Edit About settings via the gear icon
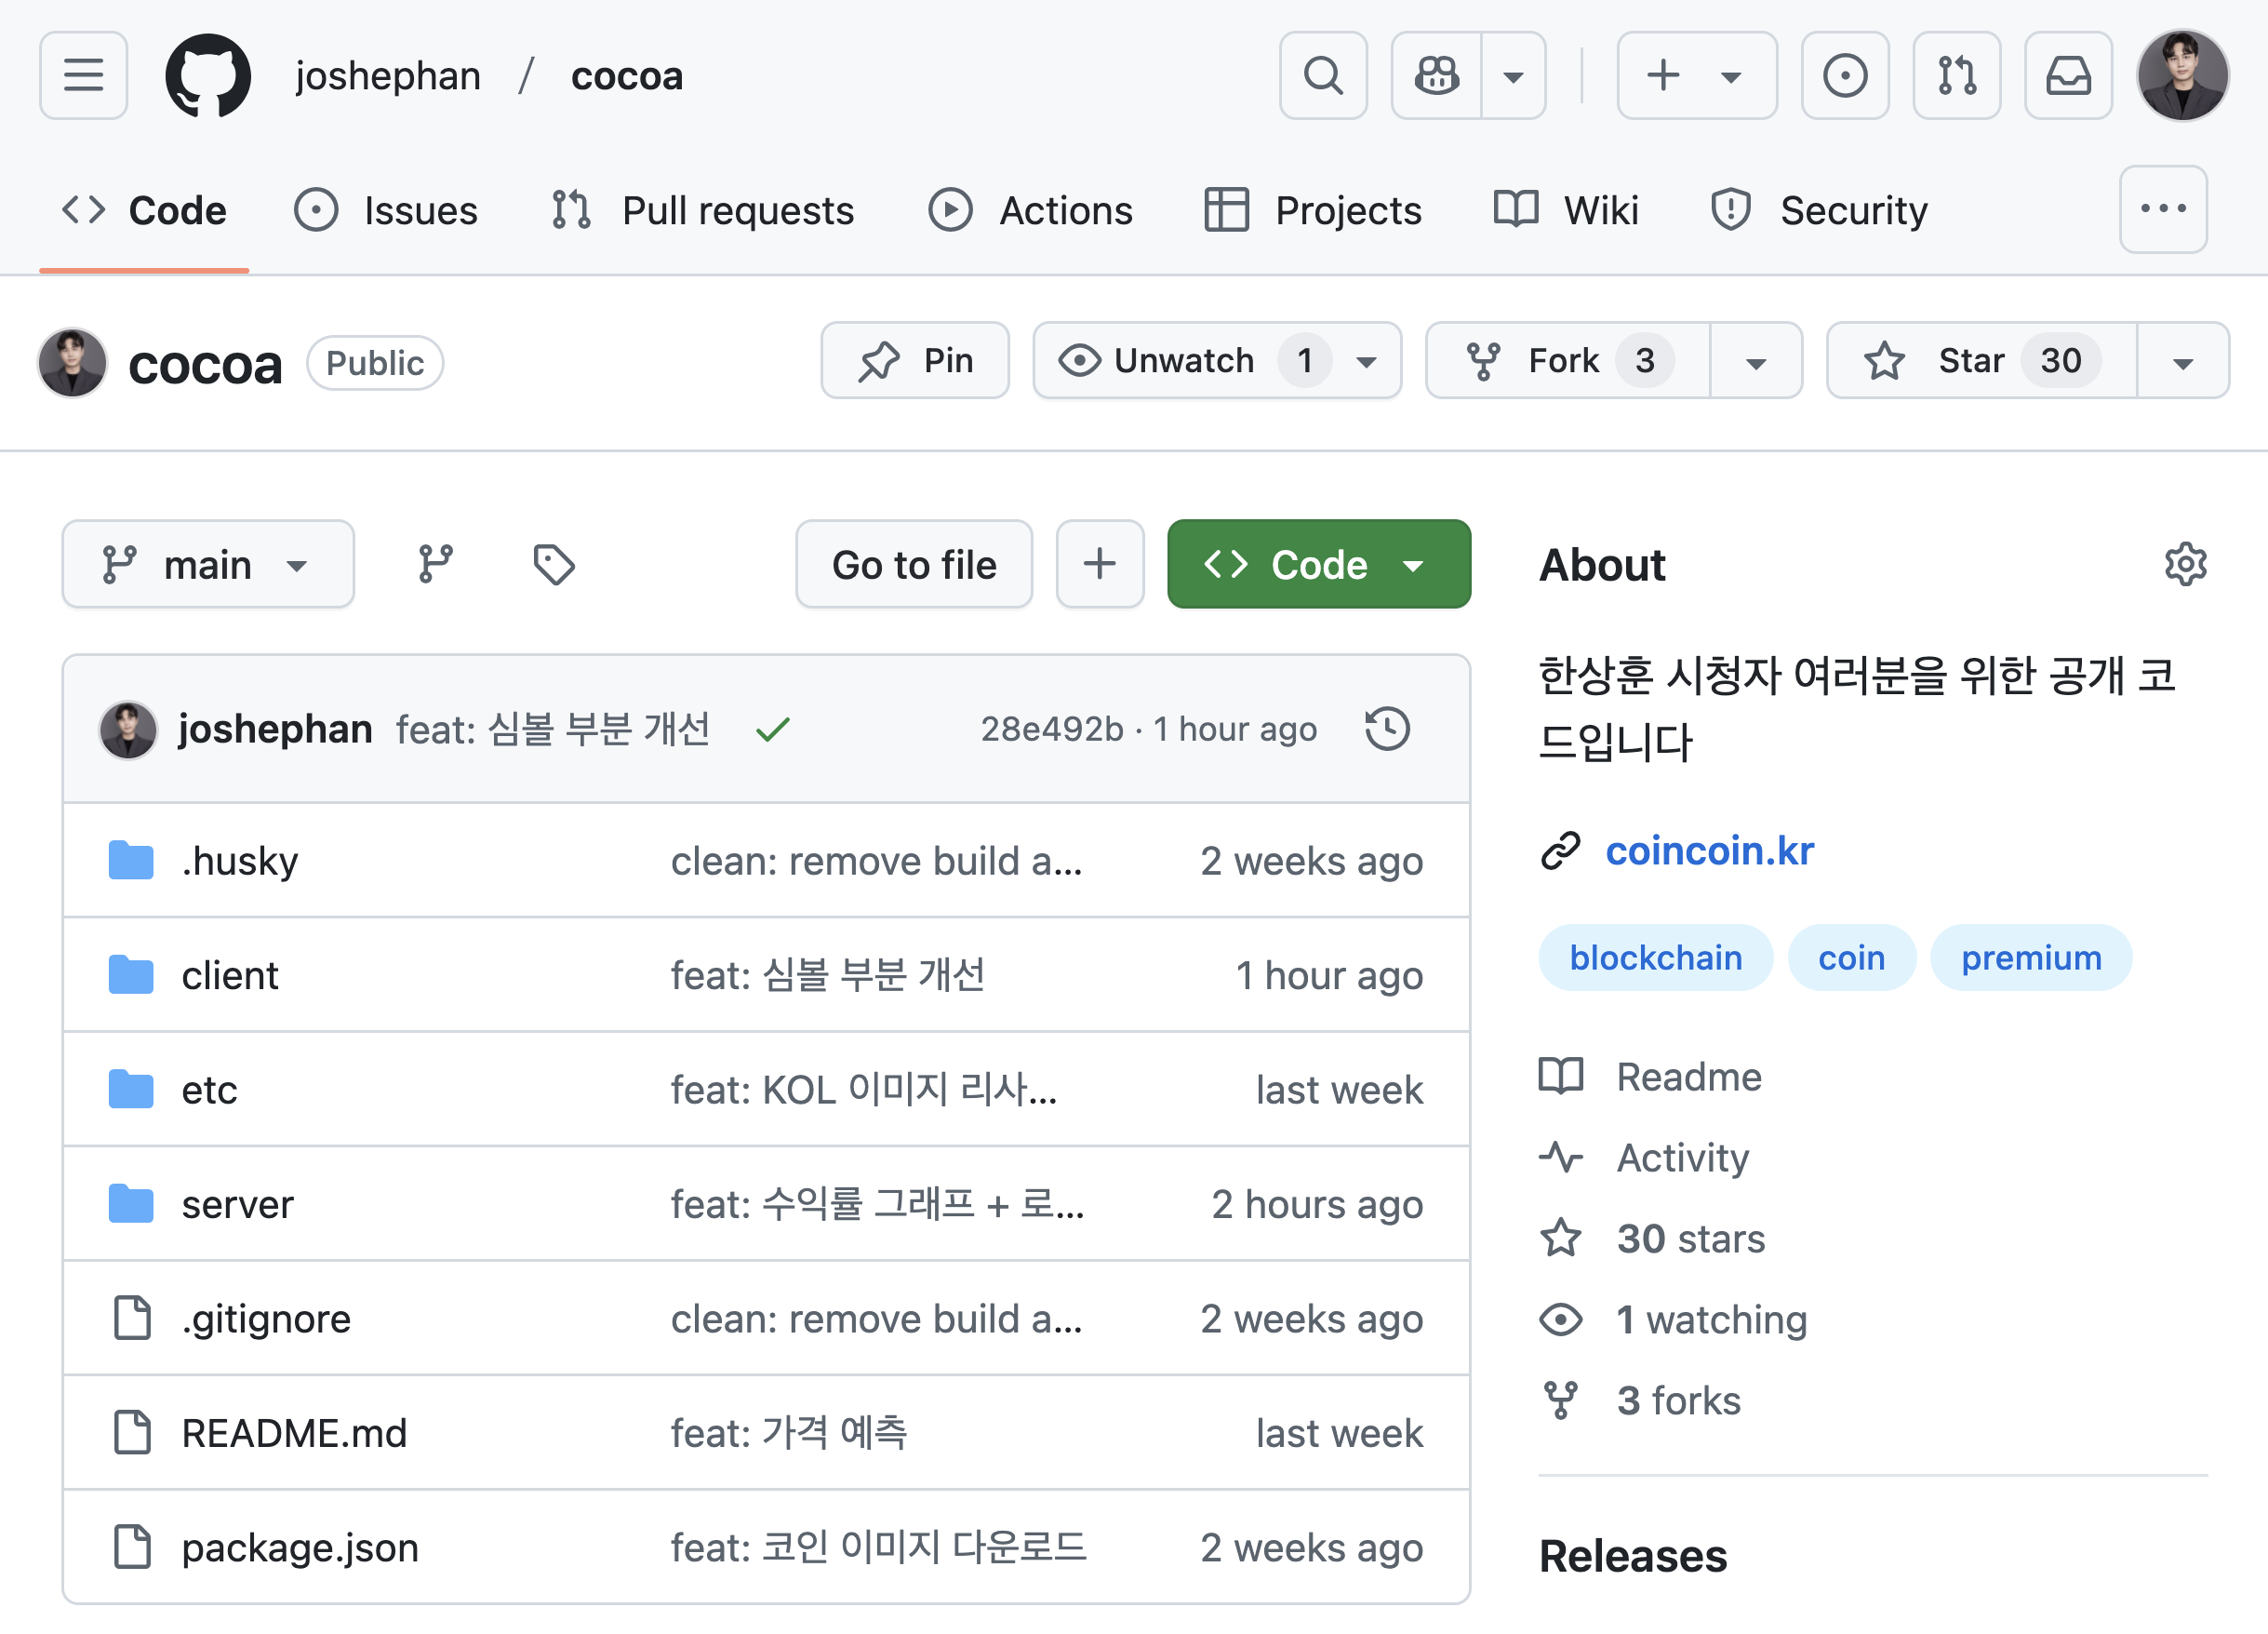 pyautogui.click(x=2185, y=564)
